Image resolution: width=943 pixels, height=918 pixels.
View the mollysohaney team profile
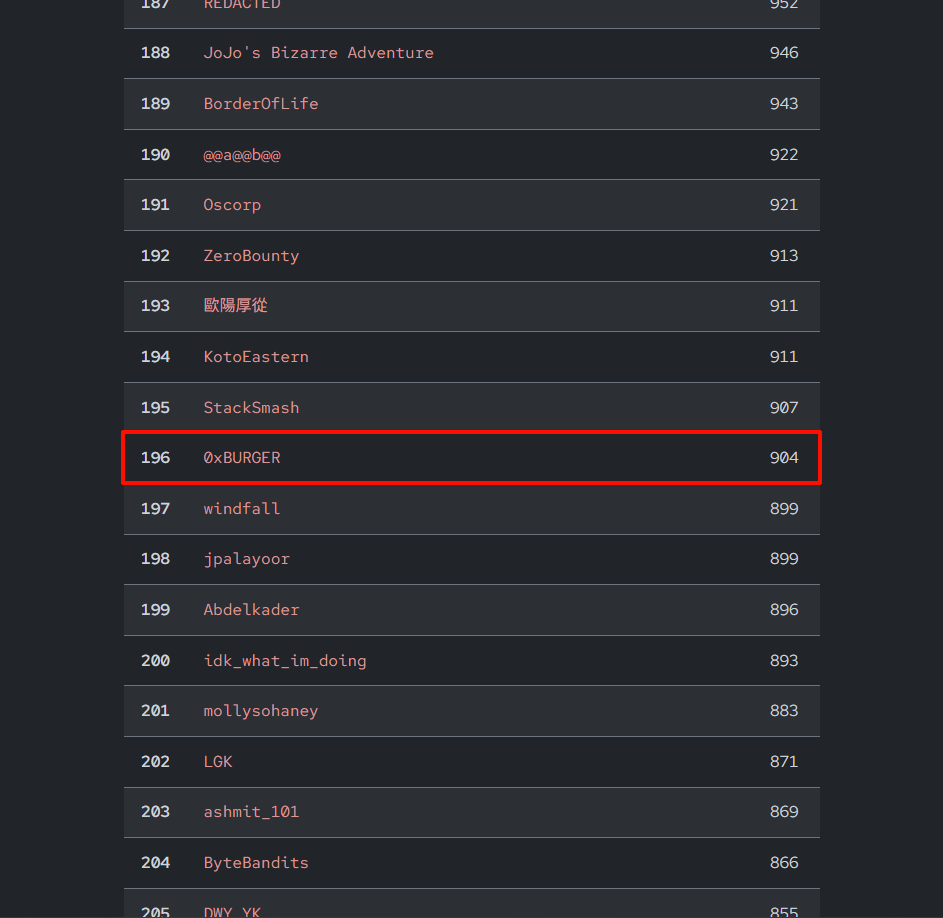(x=260, y=711)
